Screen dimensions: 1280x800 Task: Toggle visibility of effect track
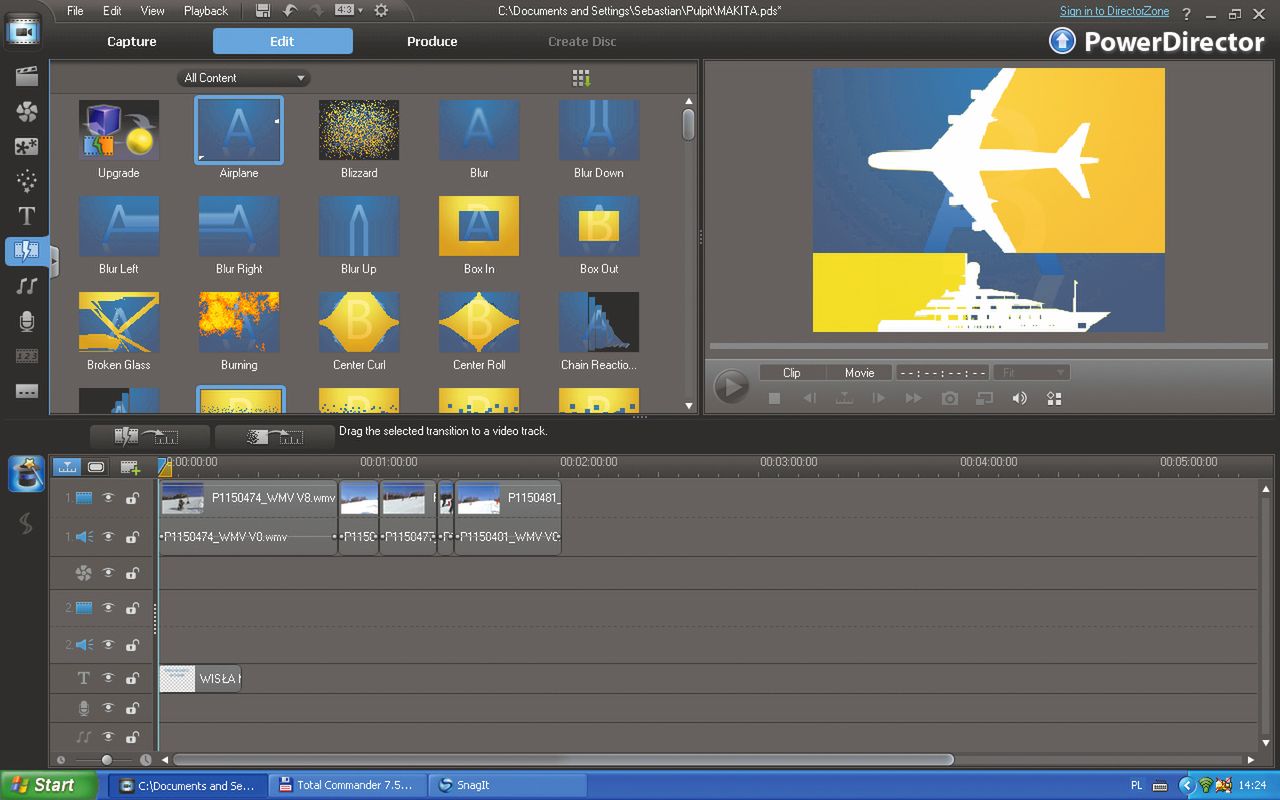pos(108,573)
